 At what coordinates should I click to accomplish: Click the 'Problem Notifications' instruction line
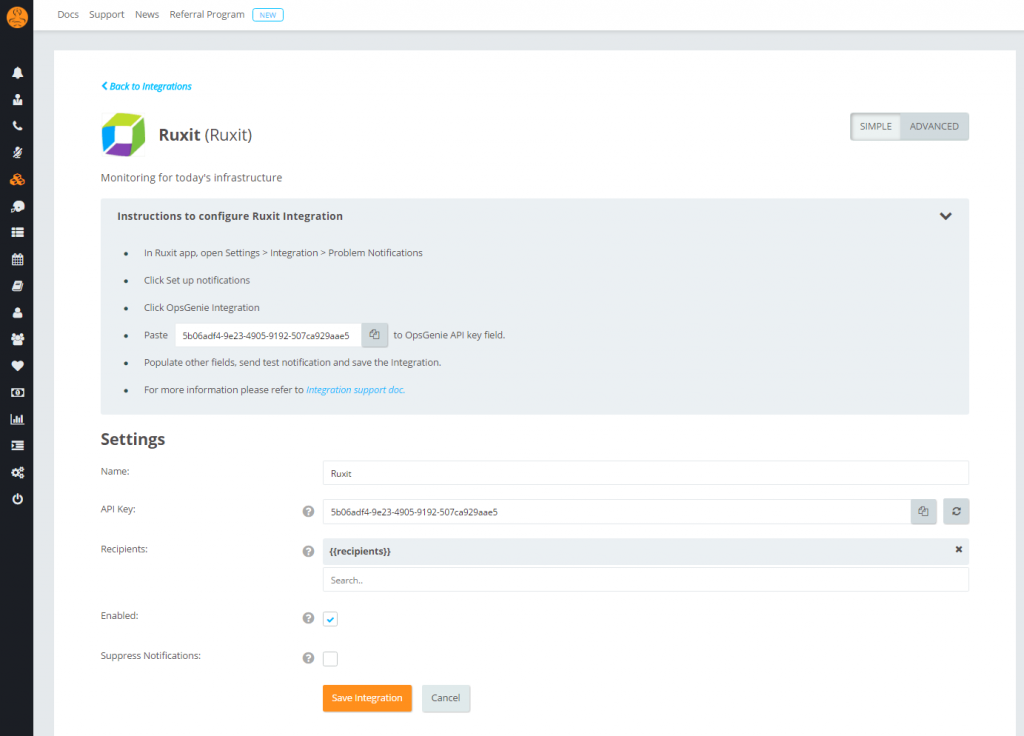pos(283,253)
